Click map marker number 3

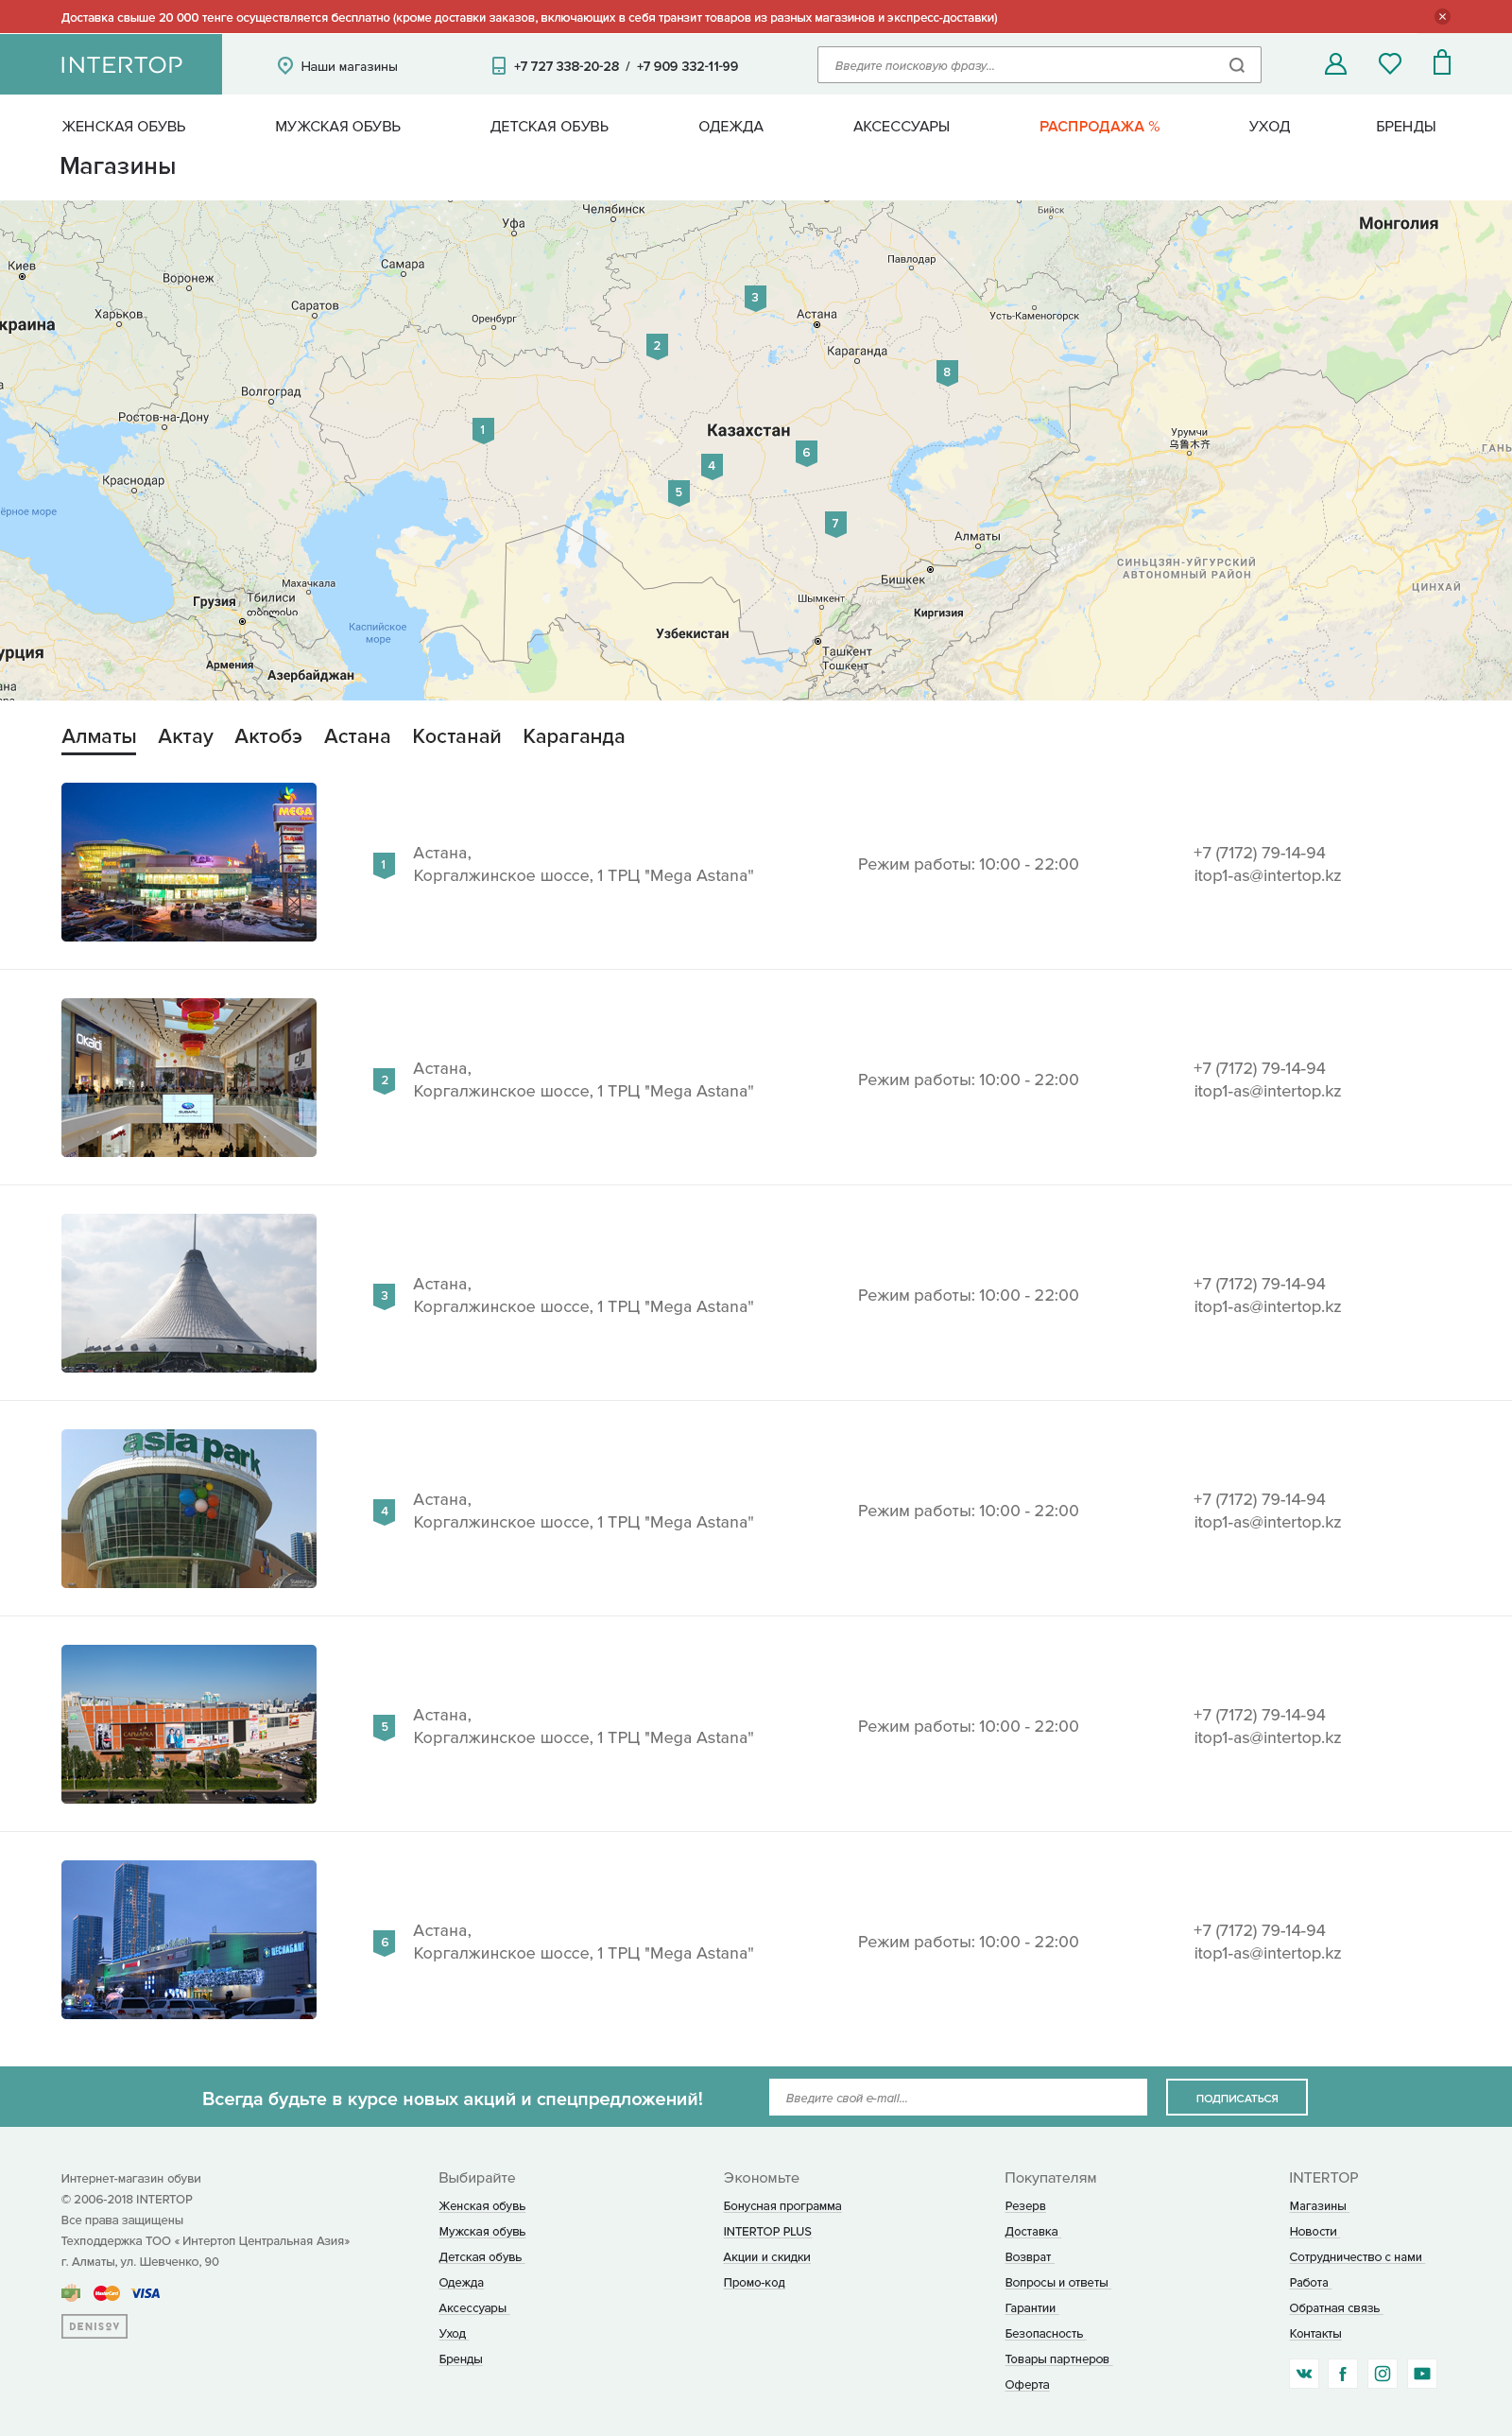[x=755, y=298]
